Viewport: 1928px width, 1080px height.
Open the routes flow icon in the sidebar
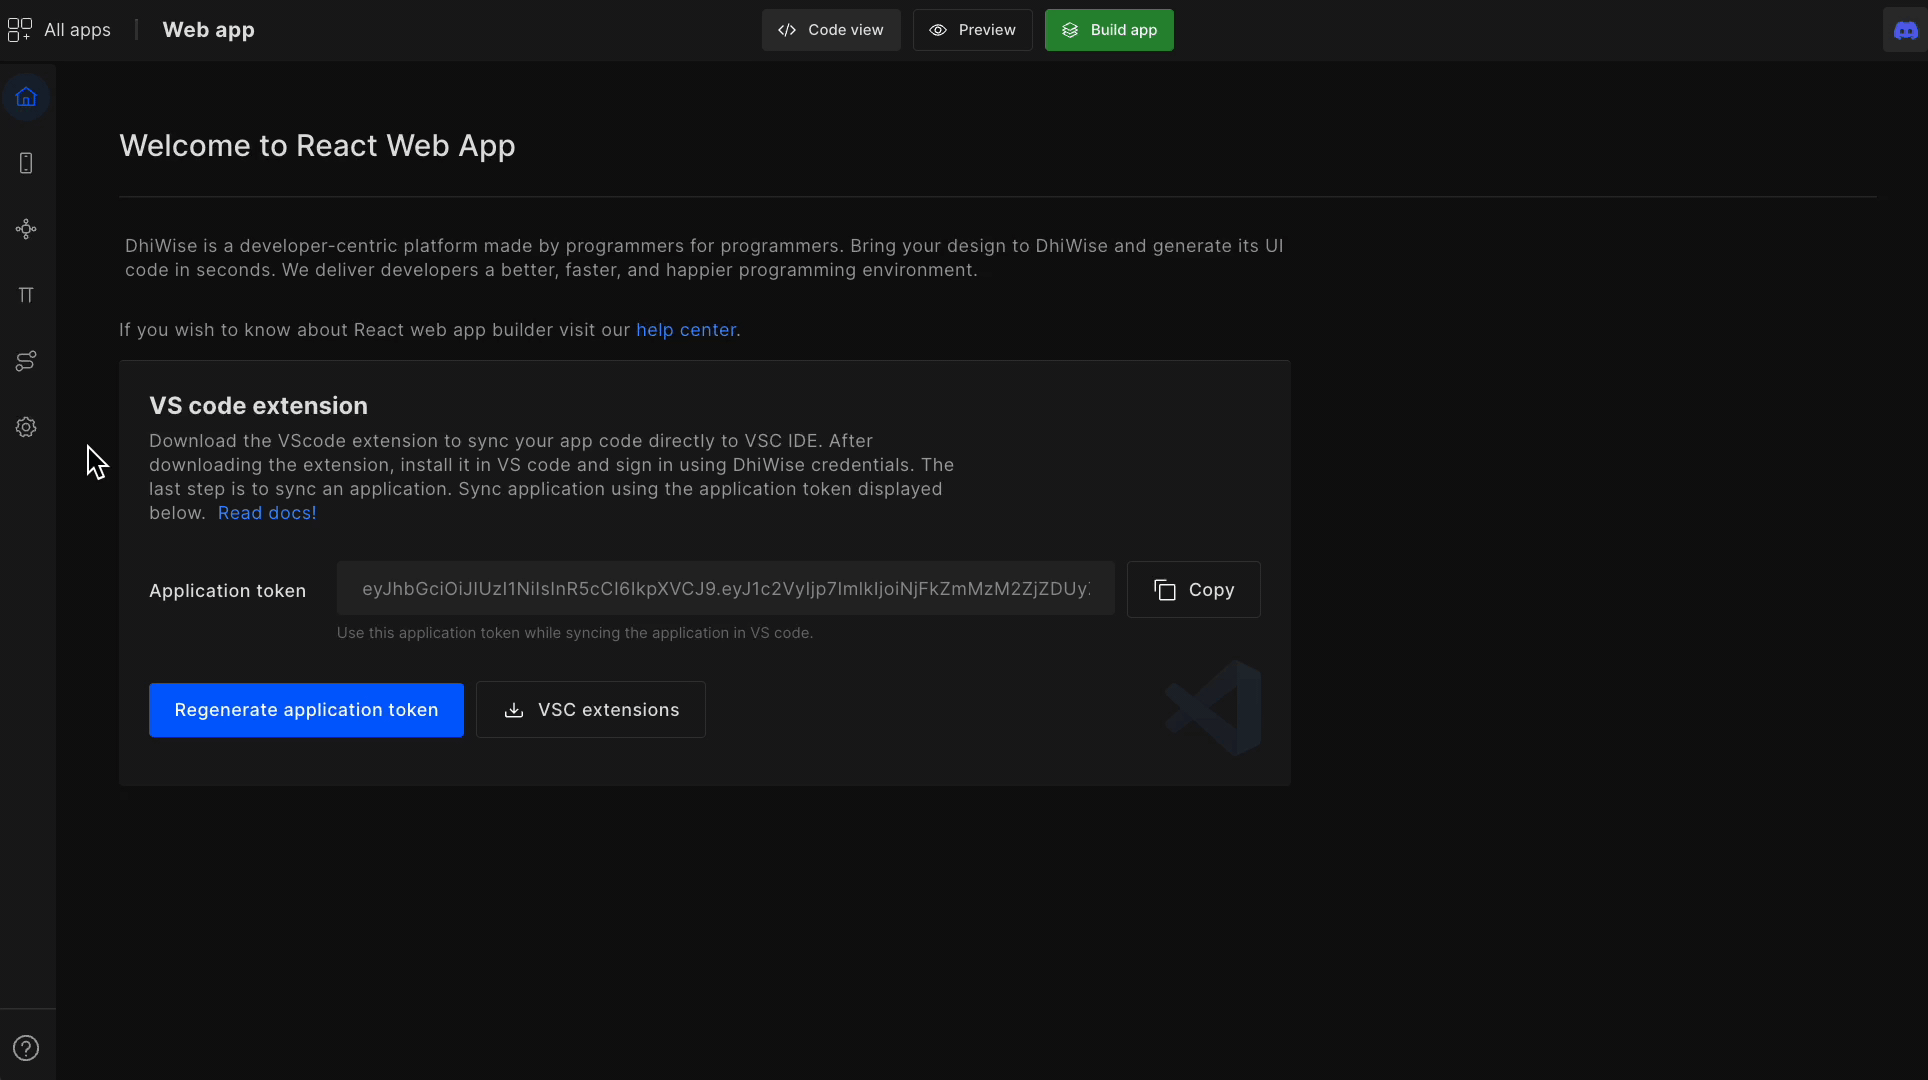tap(26, 361)
